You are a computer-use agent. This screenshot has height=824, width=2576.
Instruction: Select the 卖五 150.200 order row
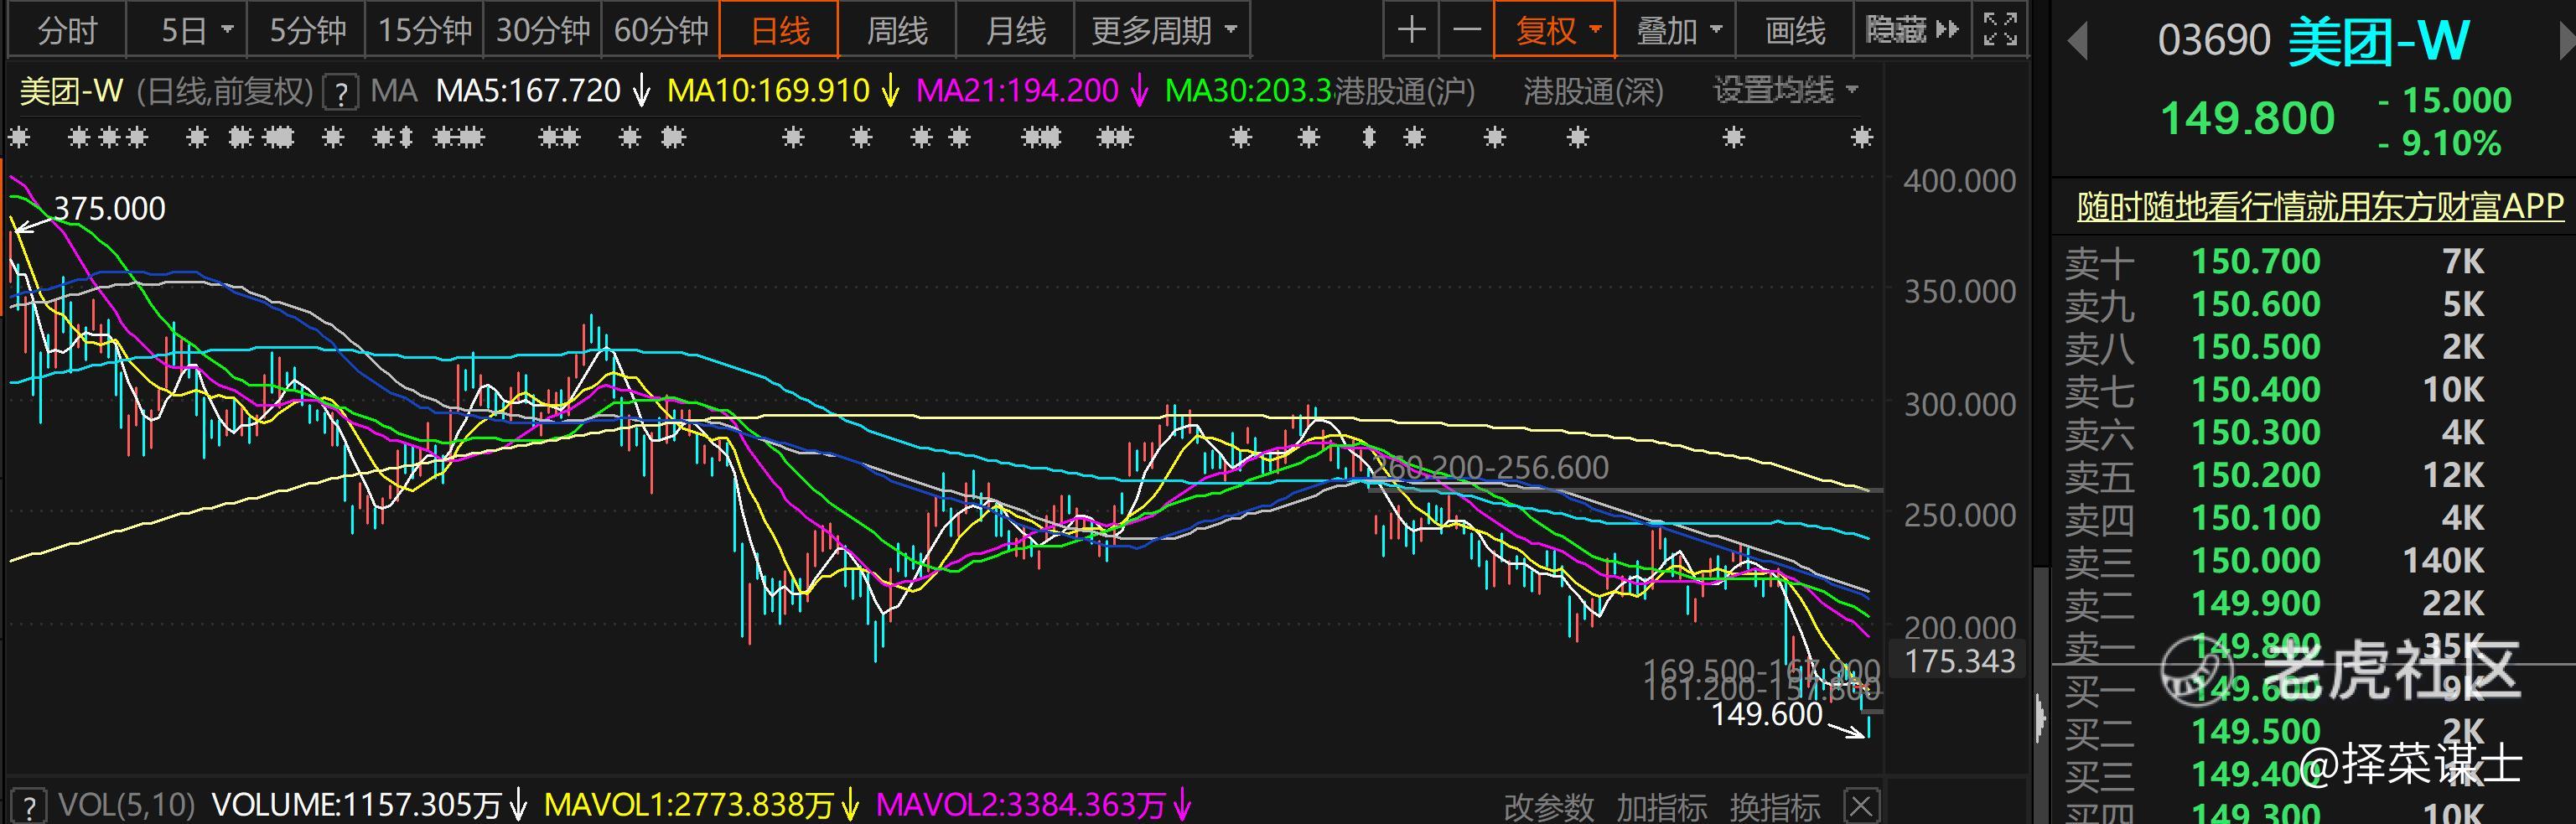click(2313, 476)
